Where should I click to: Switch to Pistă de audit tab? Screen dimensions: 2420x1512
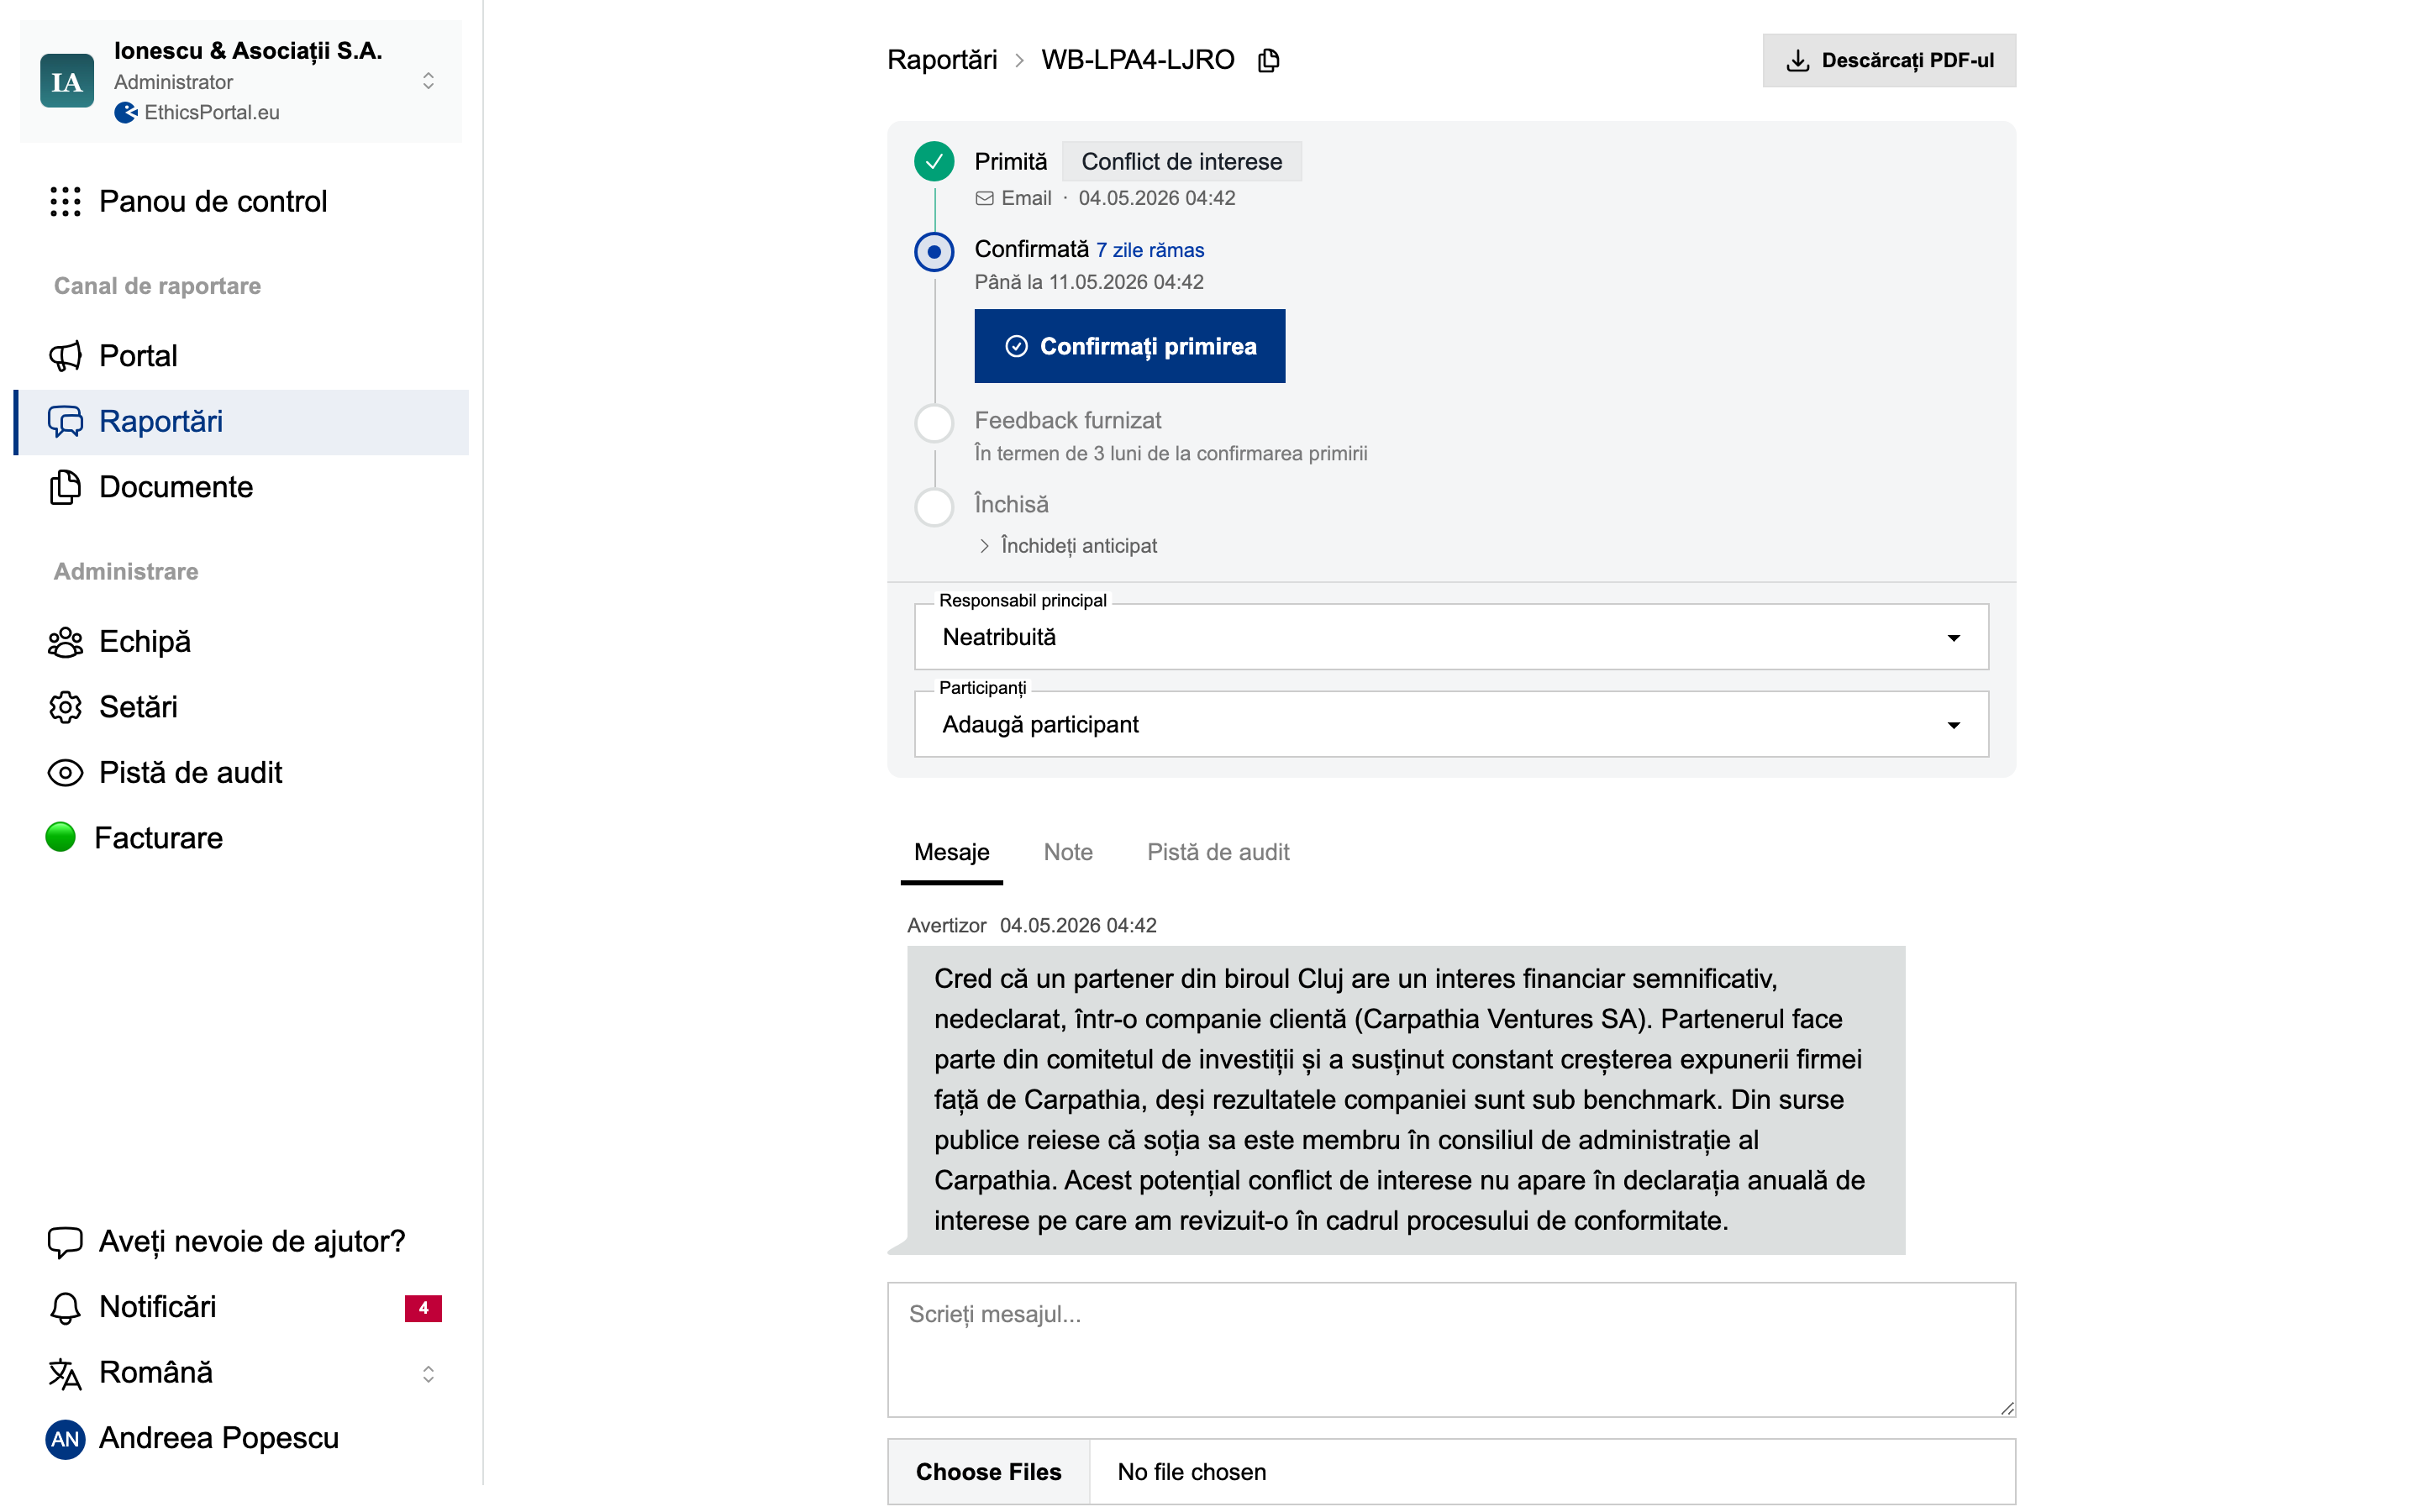(x=1218, y=853)
